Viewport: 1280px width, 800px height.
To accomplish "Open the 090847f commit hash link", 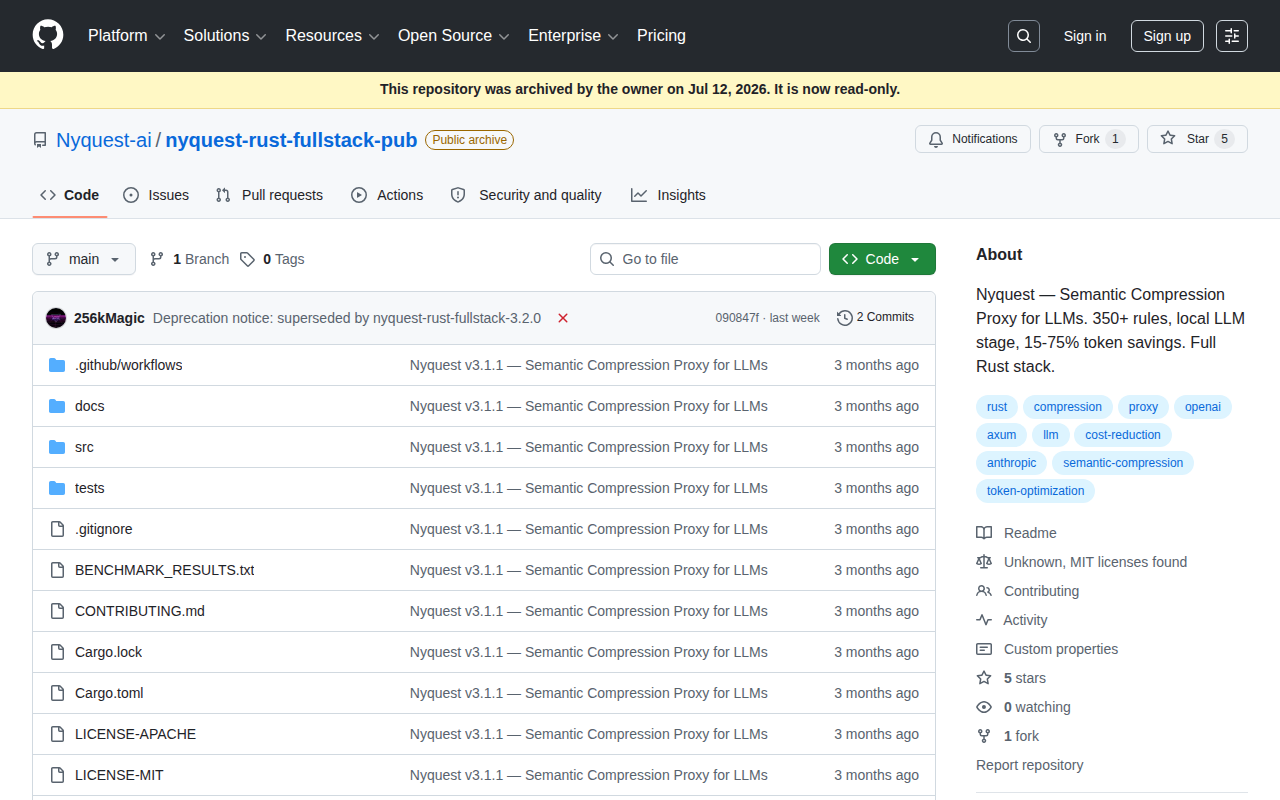I will click(737, 318).
